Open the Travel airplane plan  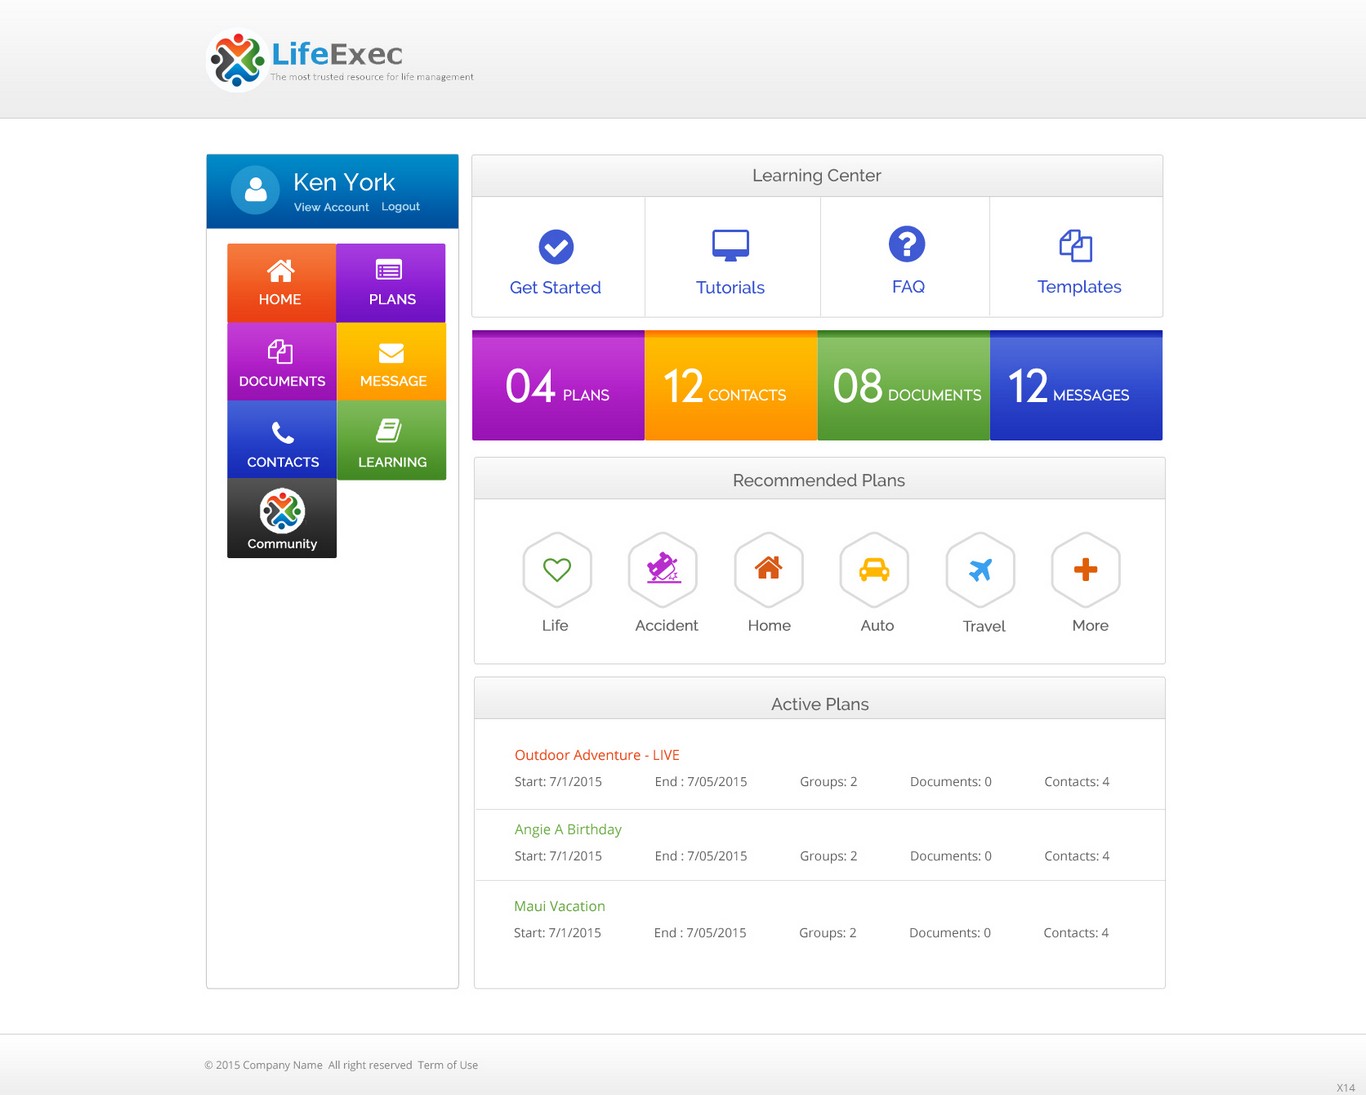980,570
